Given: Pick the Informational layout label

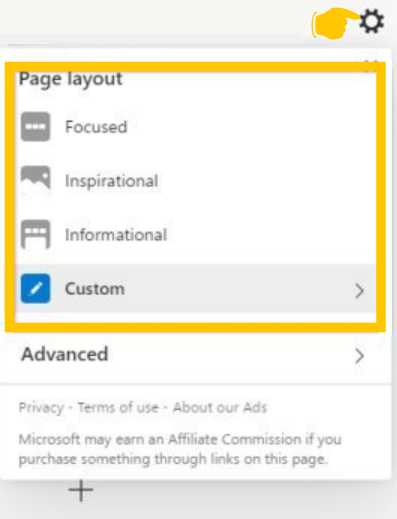Looking at the screenshot, I should 116,235.
